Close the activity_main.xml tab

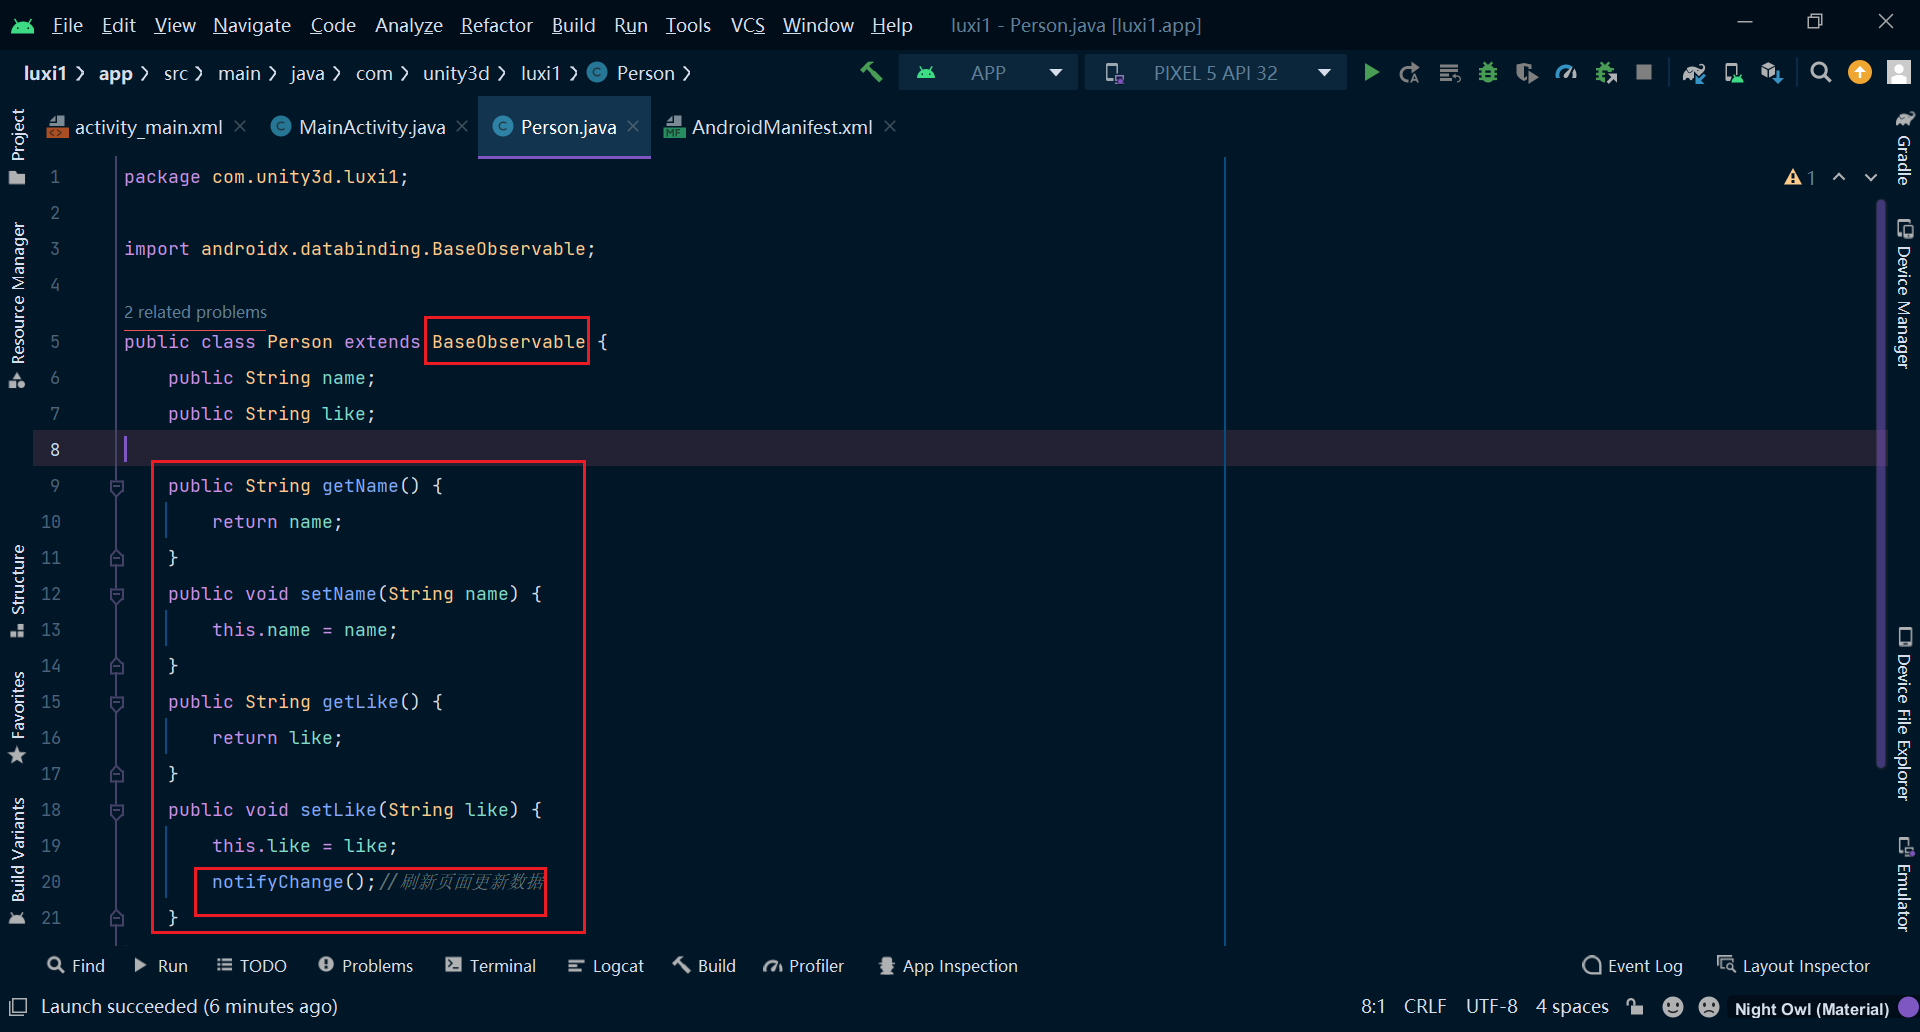[x=240, y=126]
